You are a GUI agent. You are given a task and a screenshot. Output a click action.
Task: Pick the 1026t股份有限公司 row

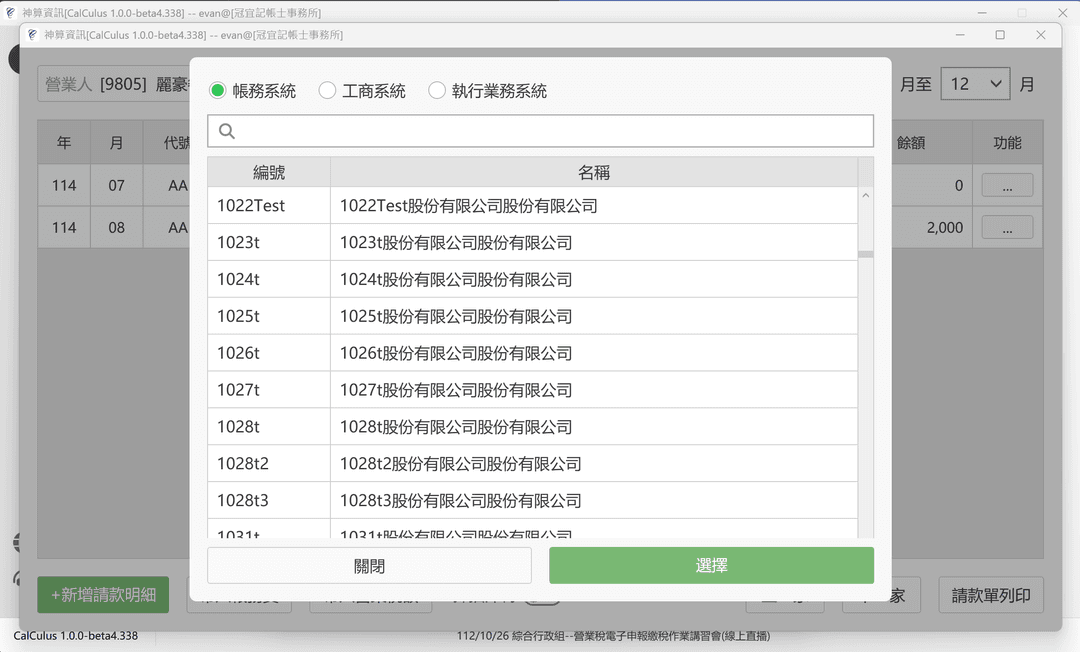(532, 353)
